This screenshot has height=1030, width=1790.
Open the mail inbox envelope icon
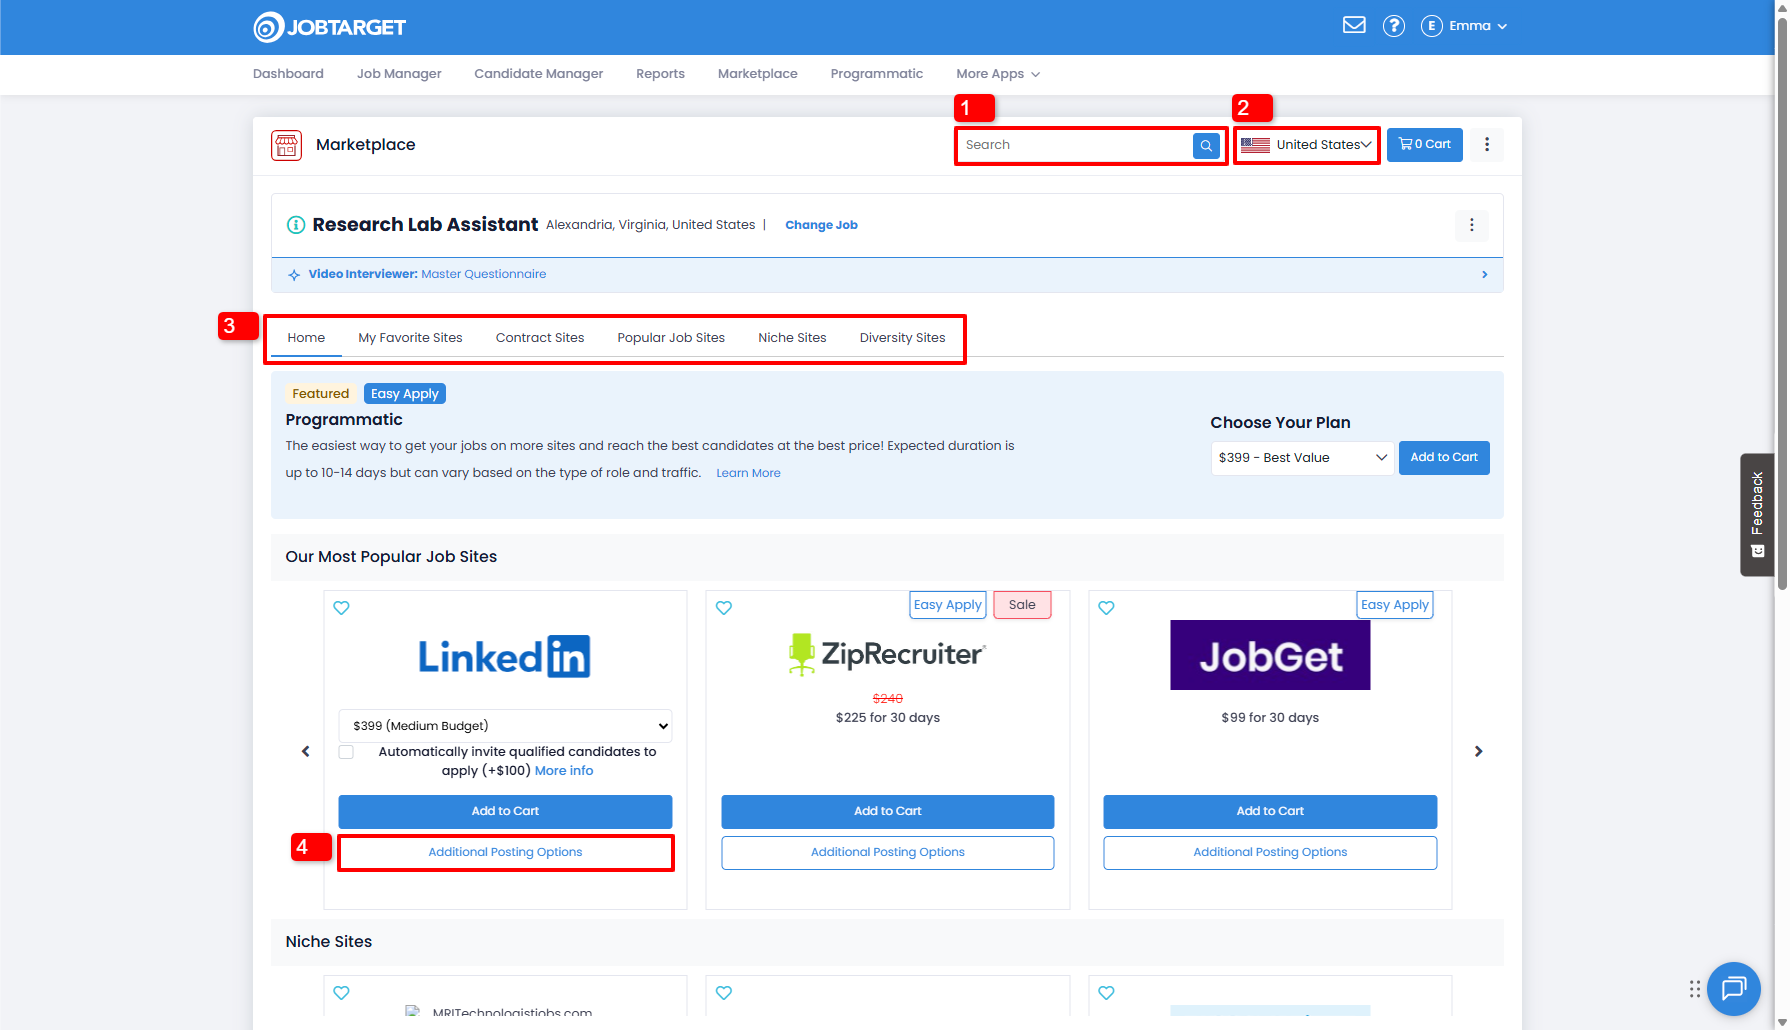click(1354, 25)
